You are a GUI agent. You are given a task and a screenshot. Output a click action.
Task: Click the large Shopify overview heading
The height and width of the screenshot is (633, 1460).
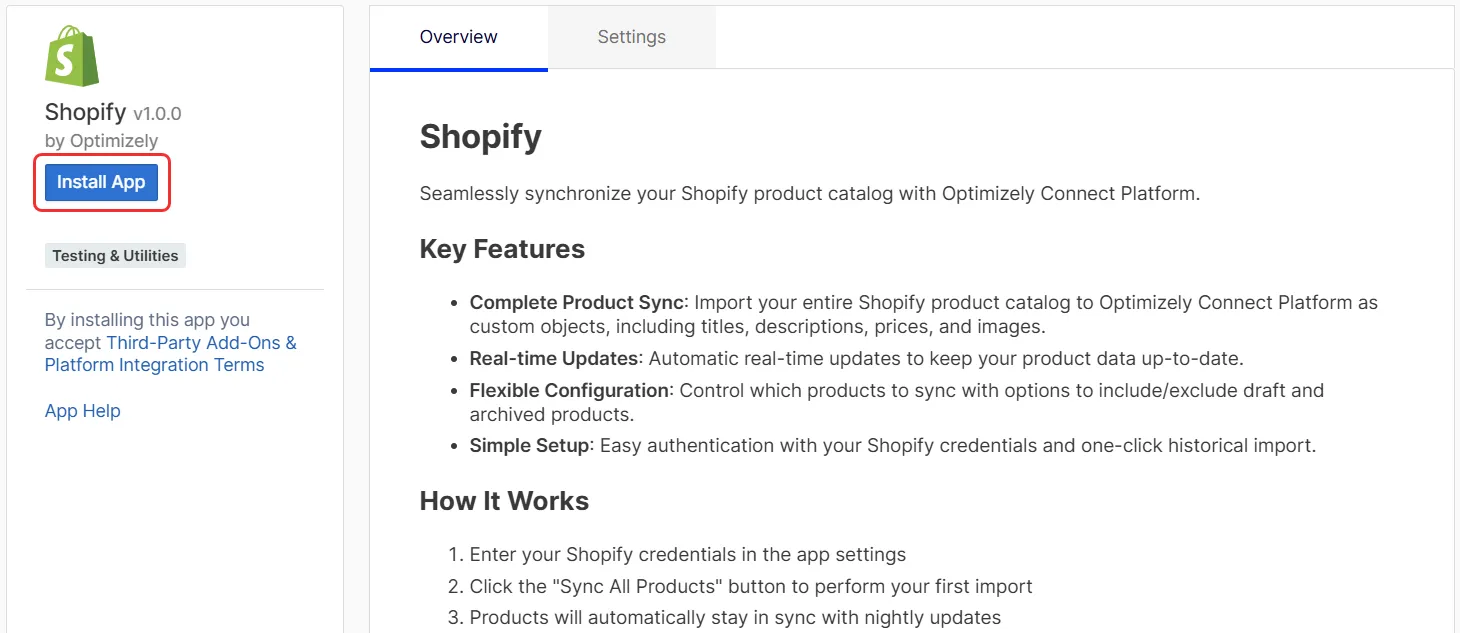tap(481, 136)
